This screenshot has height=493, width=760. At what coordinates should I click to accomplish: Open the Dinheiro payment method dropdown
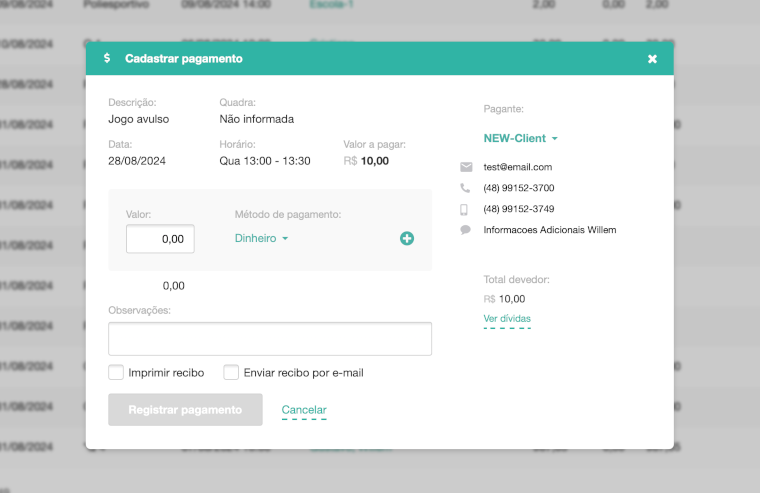coord(261,239)
